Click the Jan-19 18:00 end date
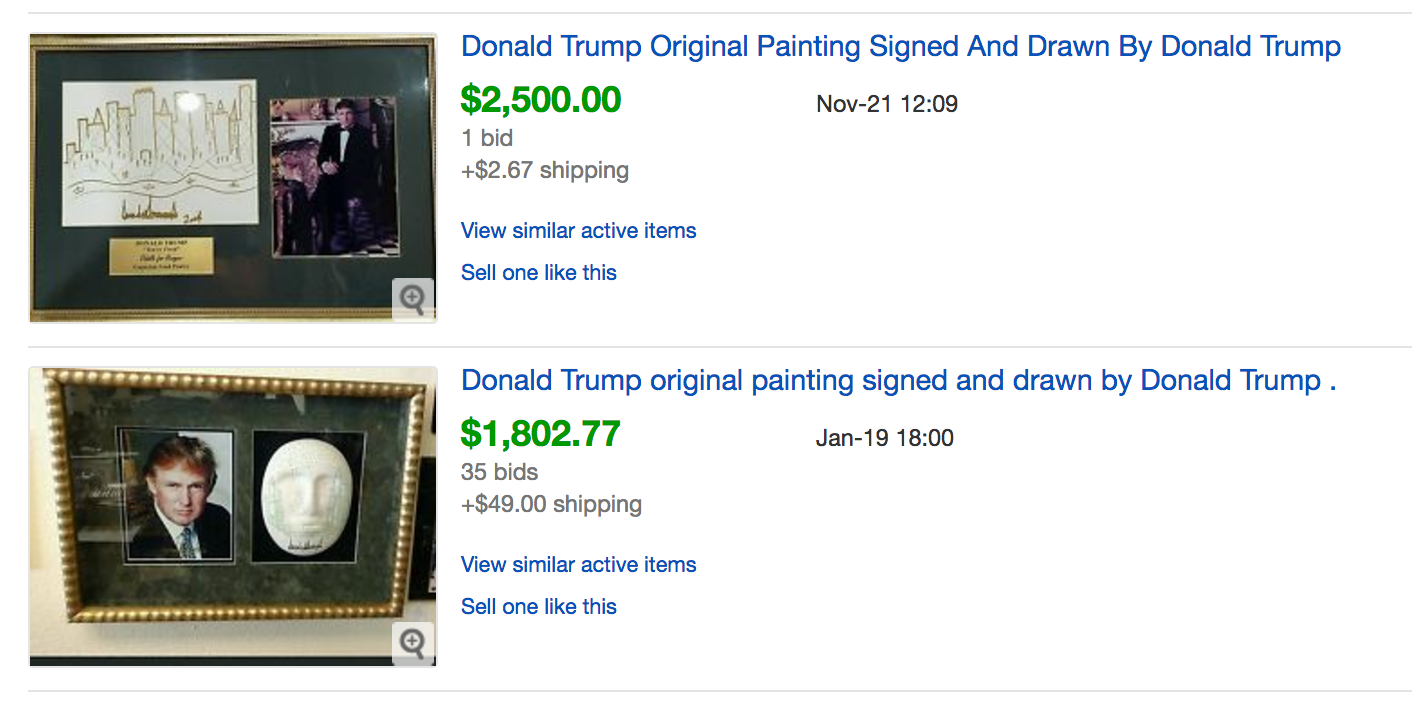Screen dimensions: 1428x702 [884, 437]
